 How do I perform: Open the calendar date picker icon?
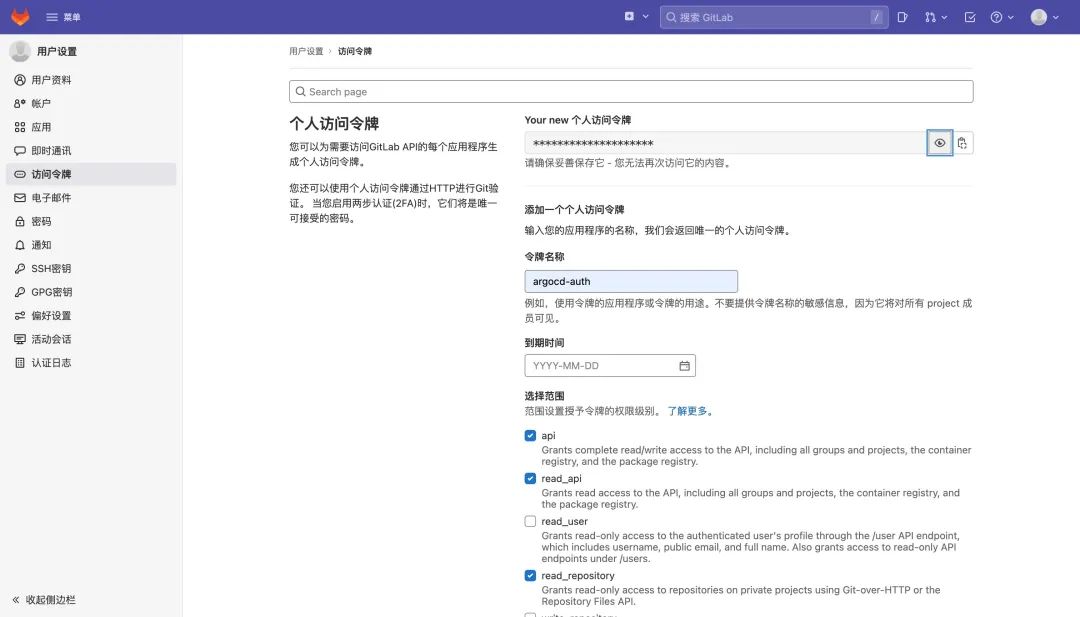[x=685, y=366]
